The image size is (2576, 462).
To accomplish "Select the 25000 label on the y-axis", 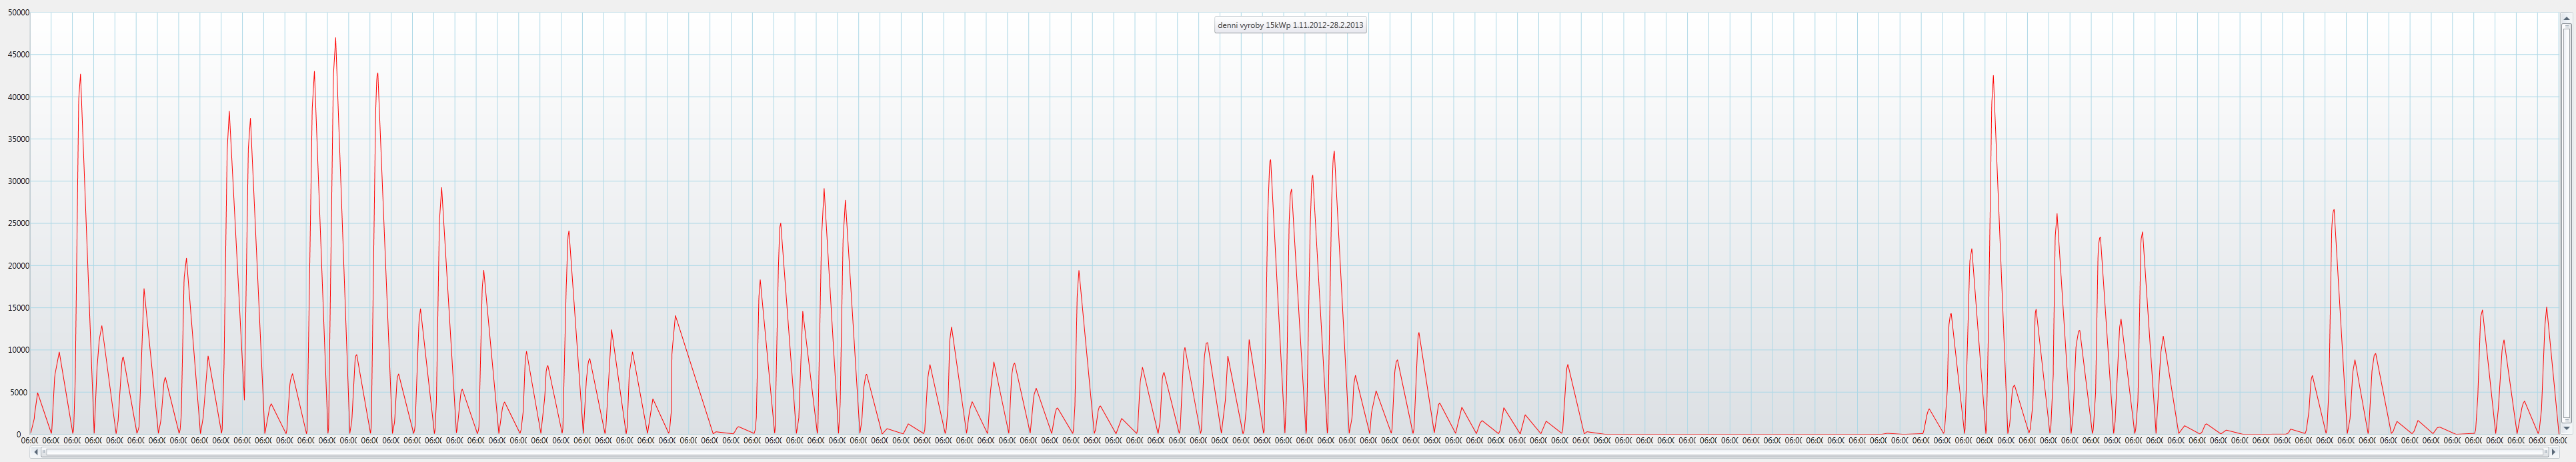I will 18,224.
